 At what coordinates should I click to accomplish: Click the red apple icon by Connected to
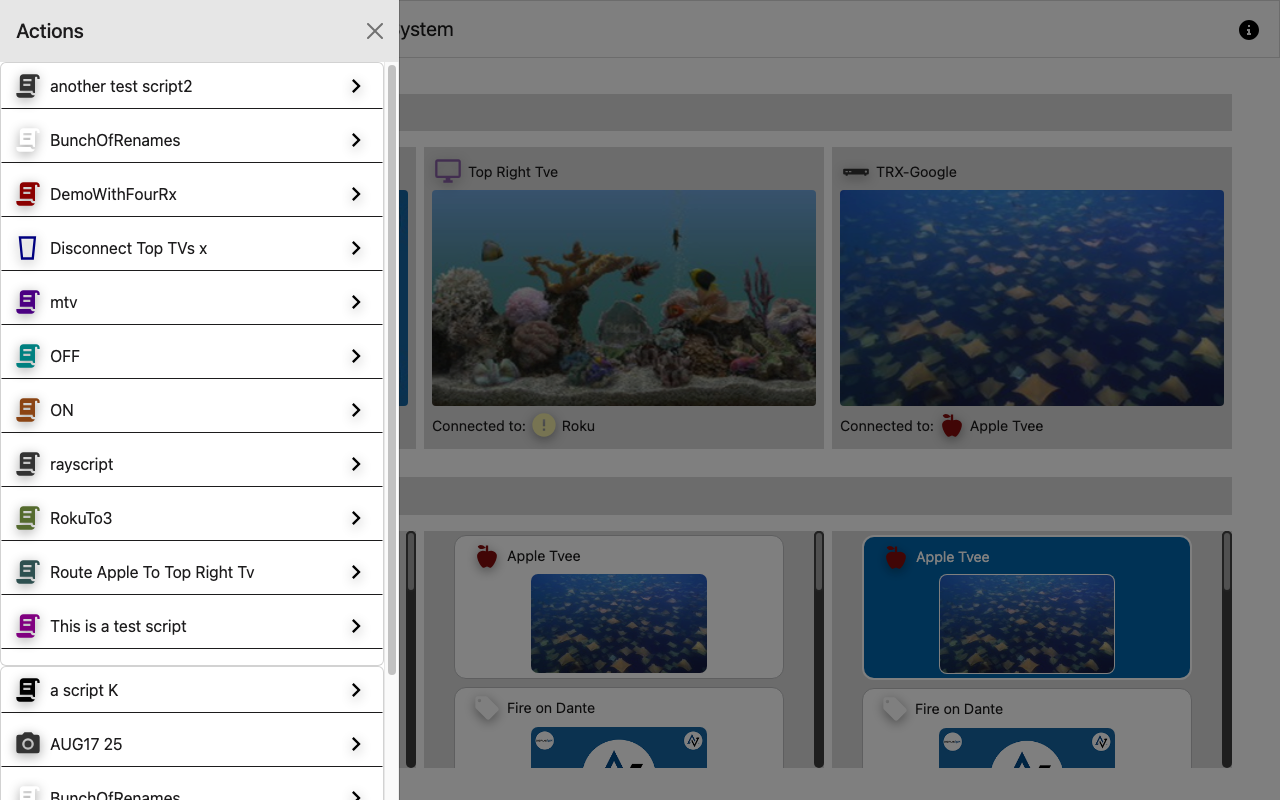coord(952,426)
